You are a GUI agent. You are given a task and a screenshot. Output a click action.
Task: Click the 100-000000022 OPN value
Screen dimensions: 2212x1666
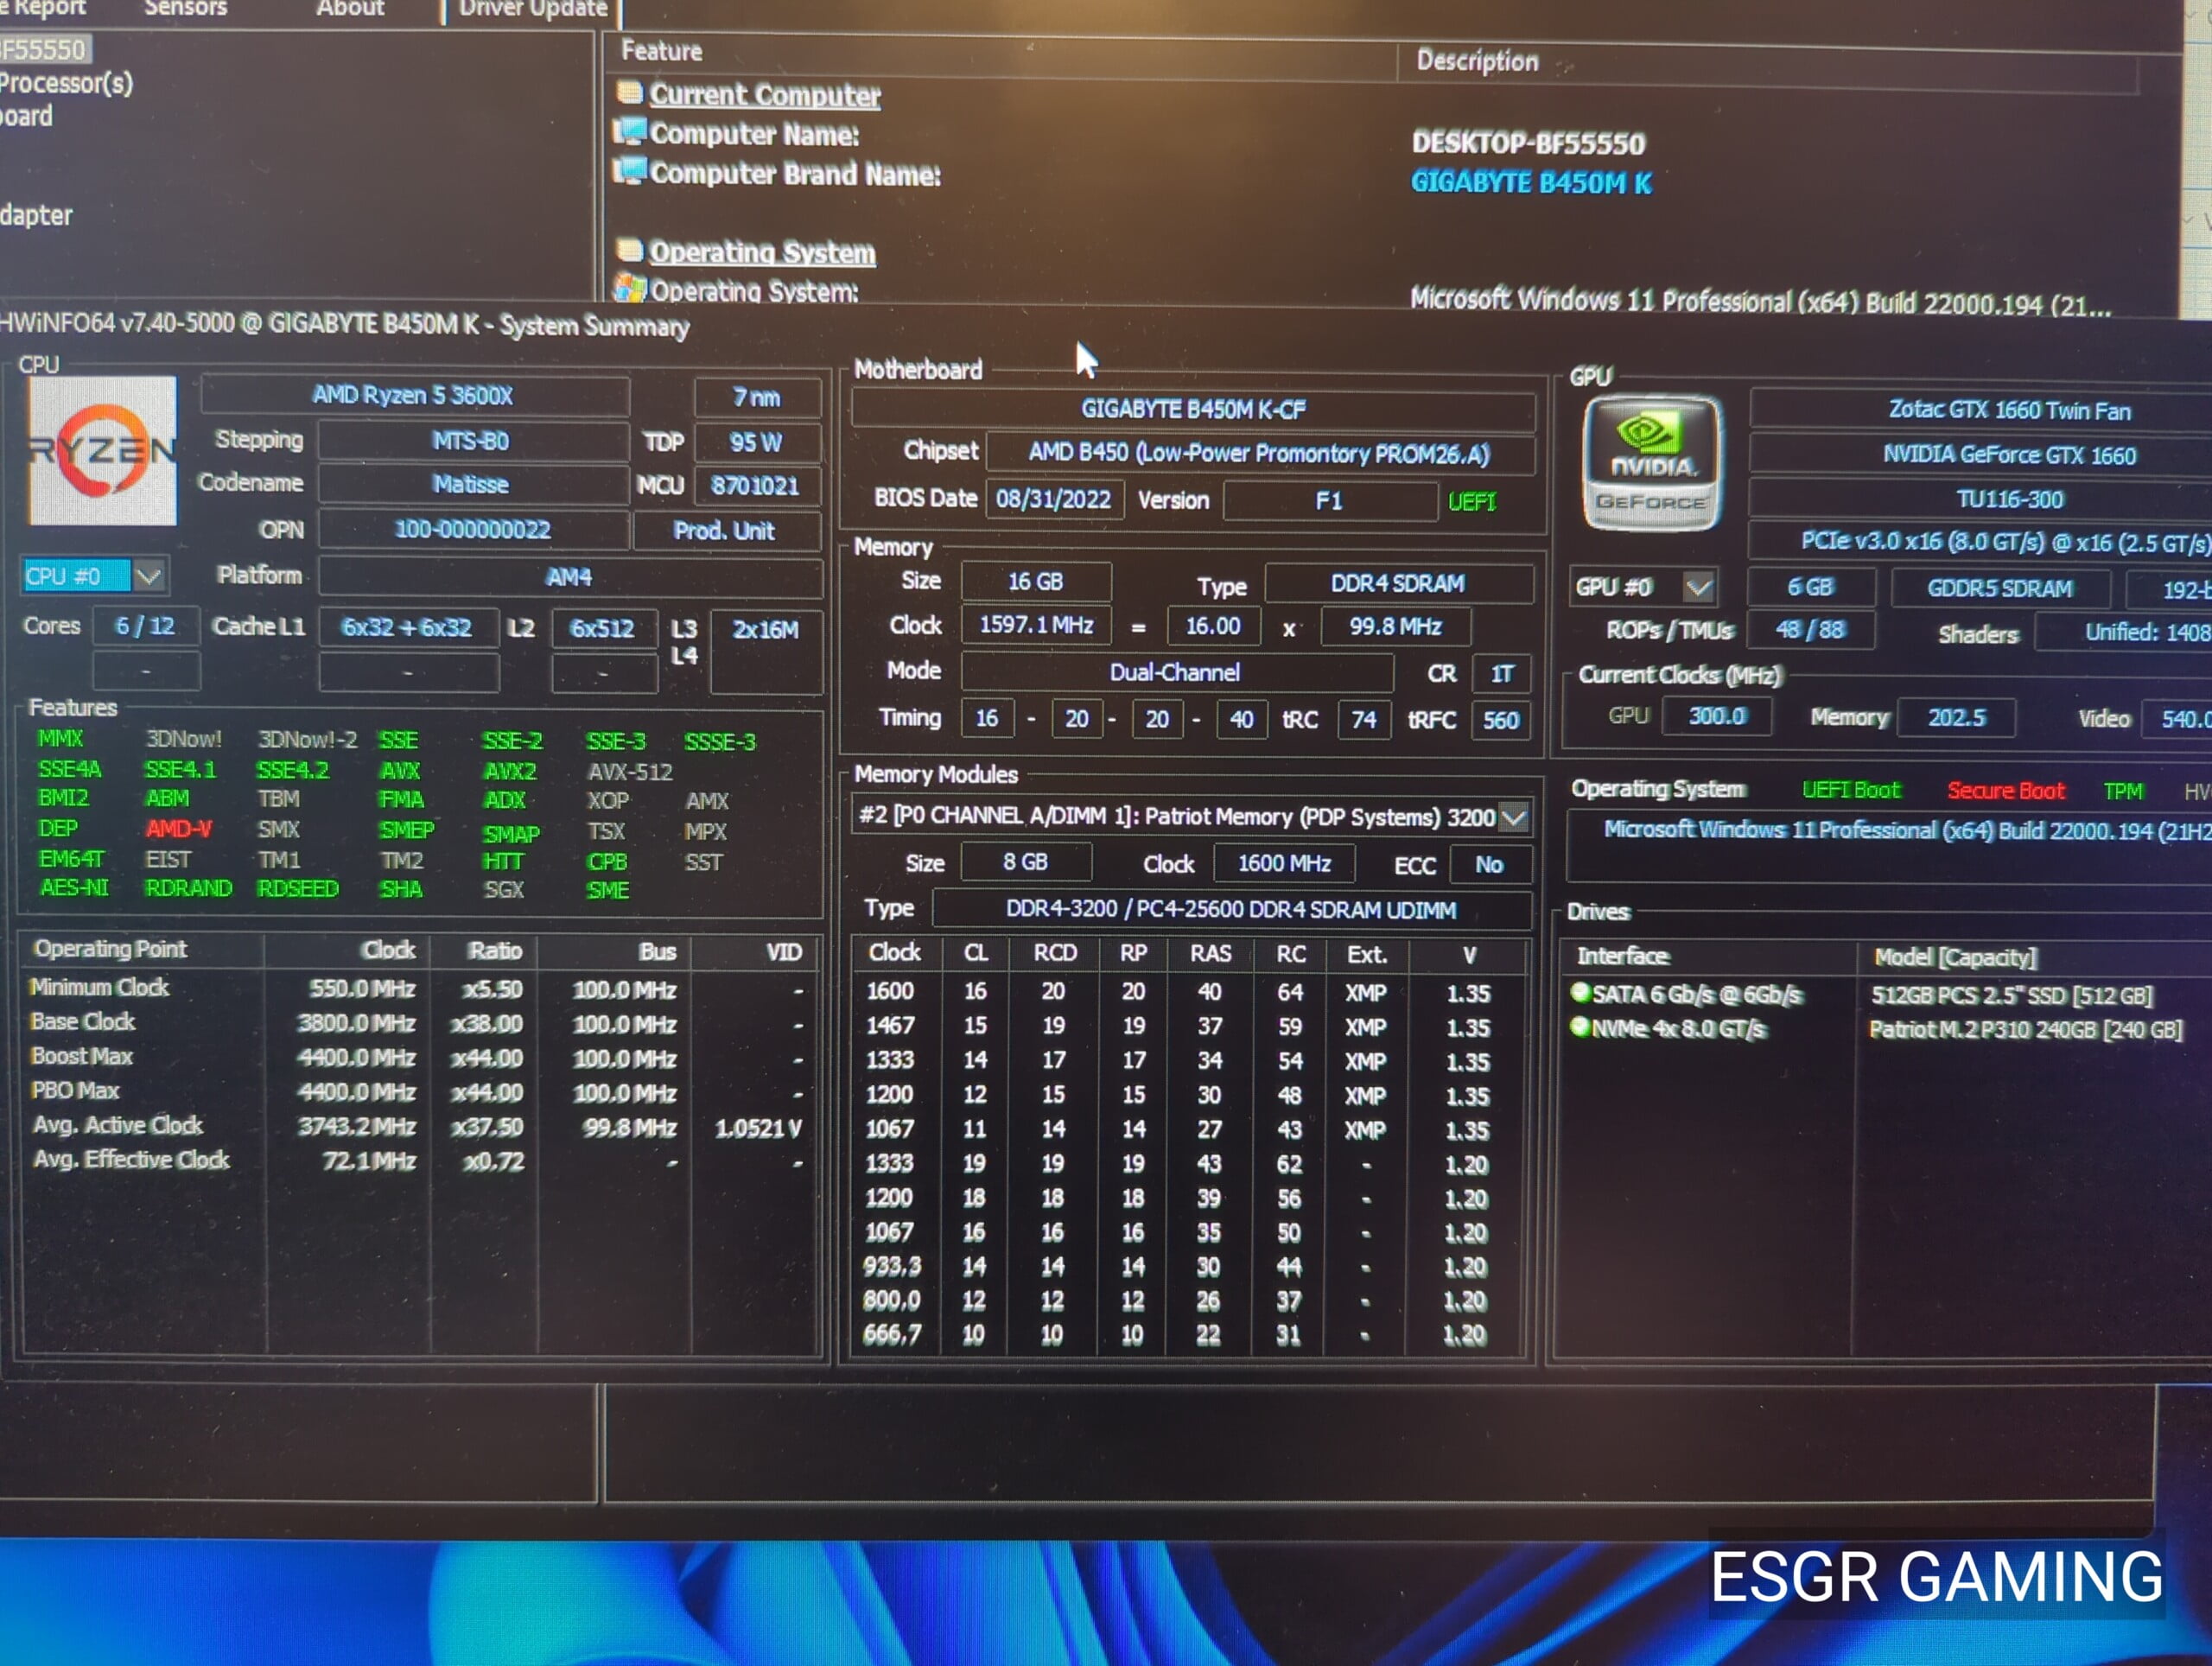(x=473, y=530)
